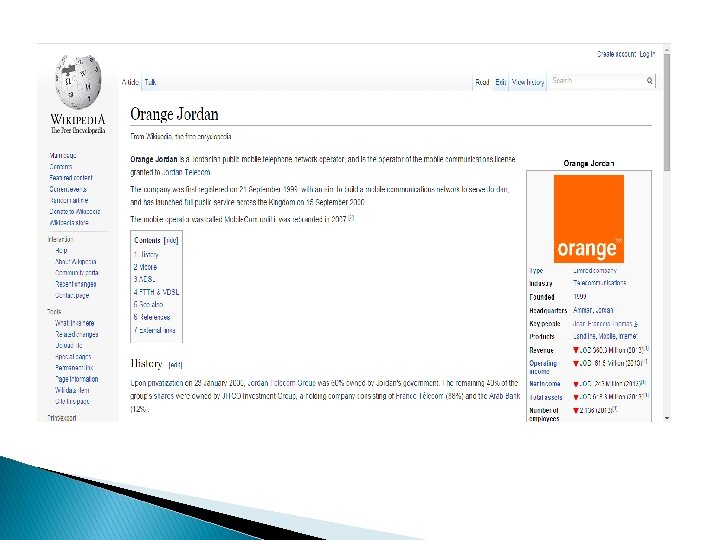Select the Article tab
Viewport: 720px width, 540px height.
tap(130, 82)
